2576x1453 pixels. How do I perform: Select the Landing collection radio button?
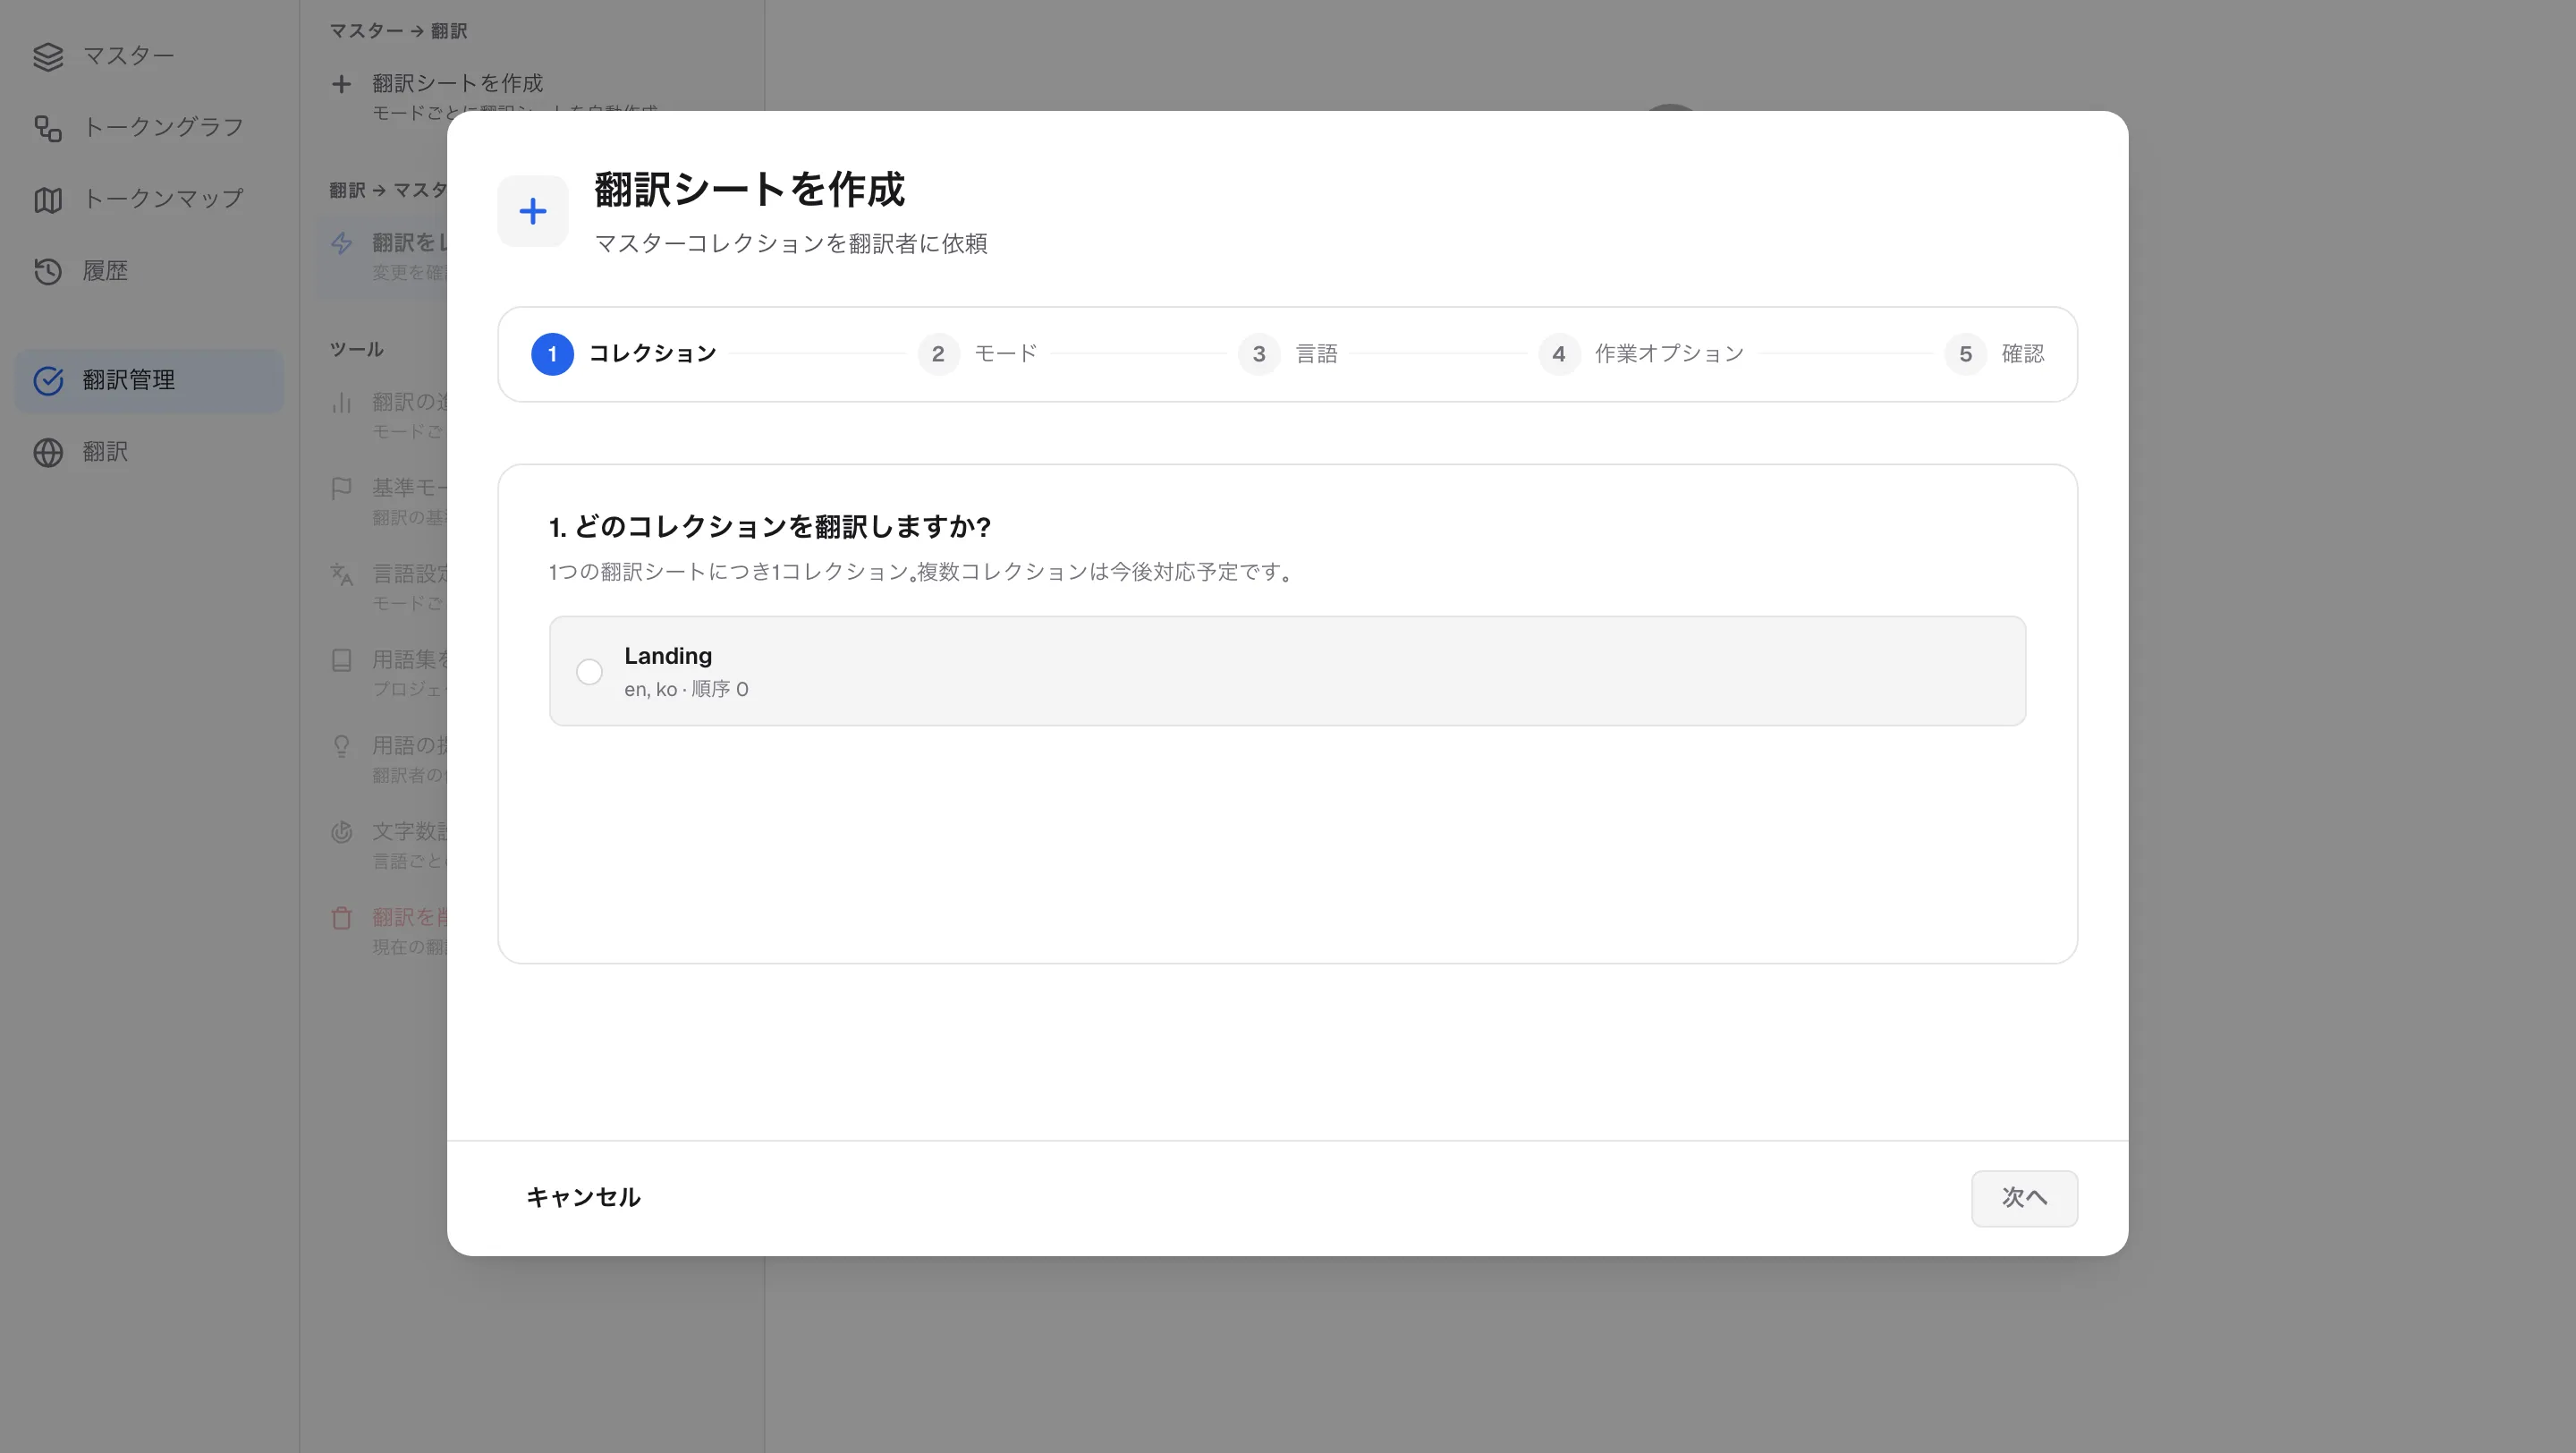(589, 672)
